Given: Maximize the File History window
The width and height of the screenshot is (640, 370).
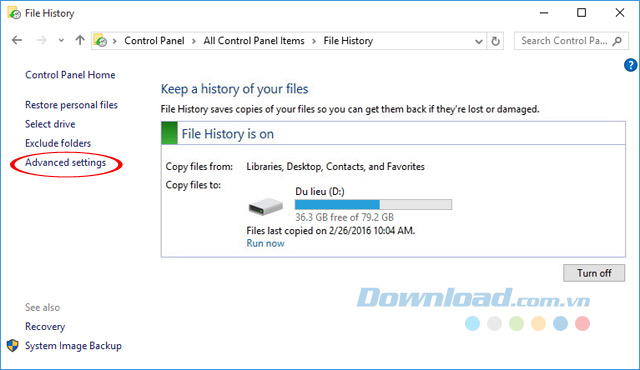Looking at the screenshot, I should point(582,13).
